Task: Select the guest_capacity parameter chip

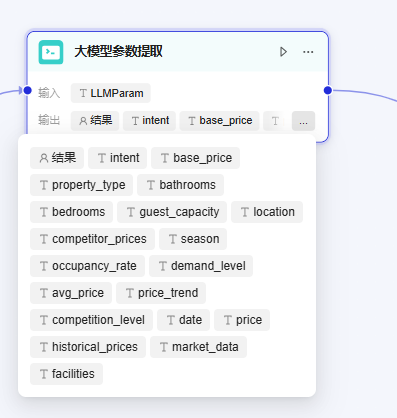Action: [x=172, y=212]
